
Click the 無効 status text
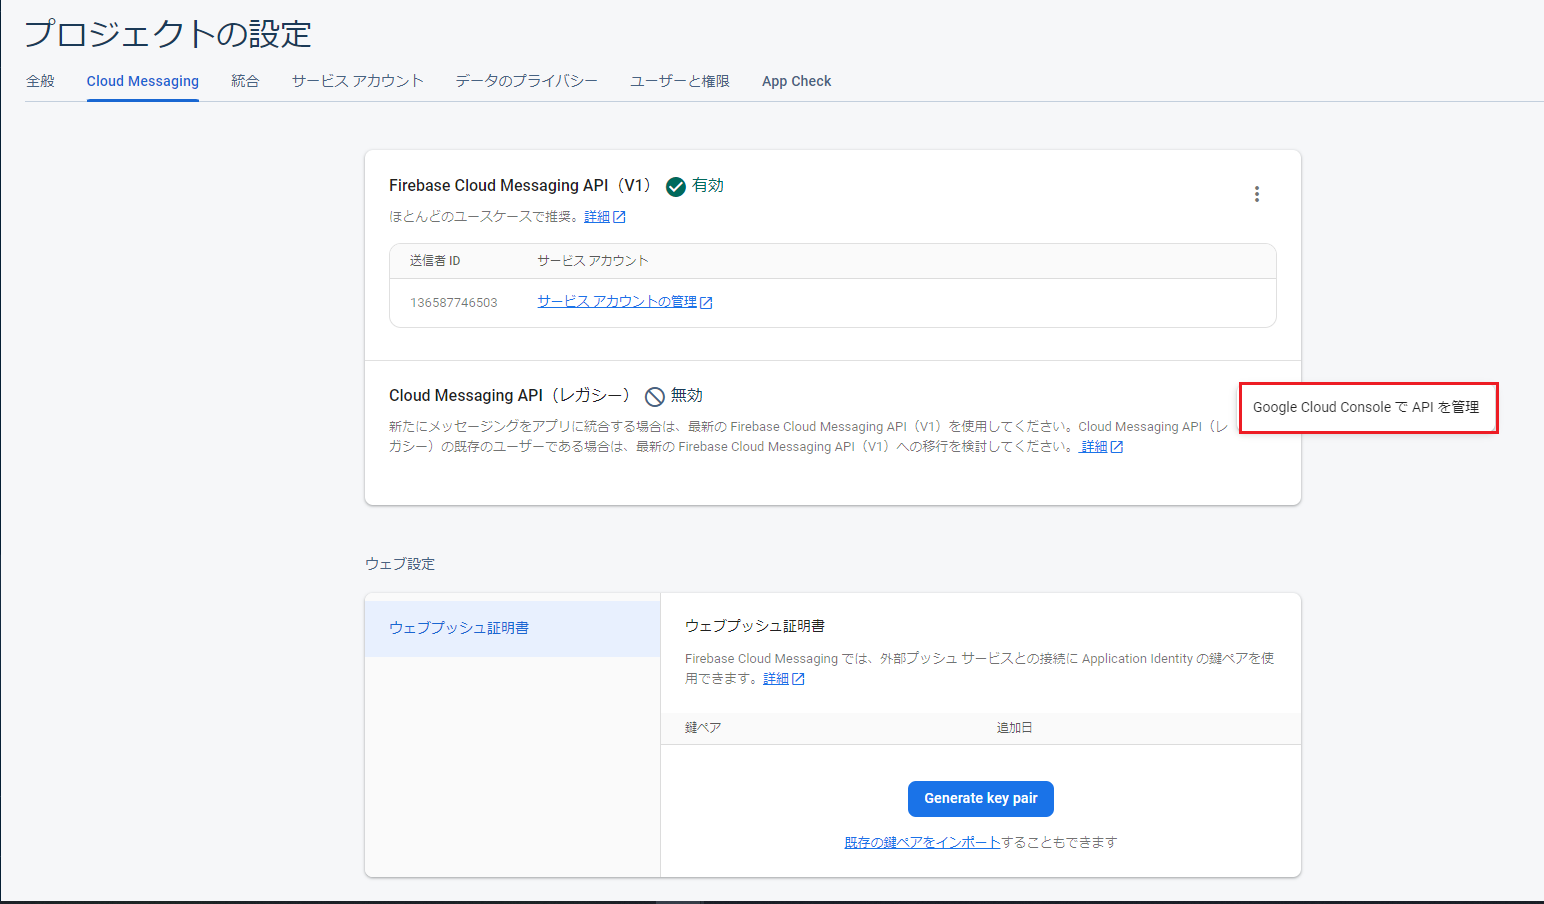click(x=687, y=396)
